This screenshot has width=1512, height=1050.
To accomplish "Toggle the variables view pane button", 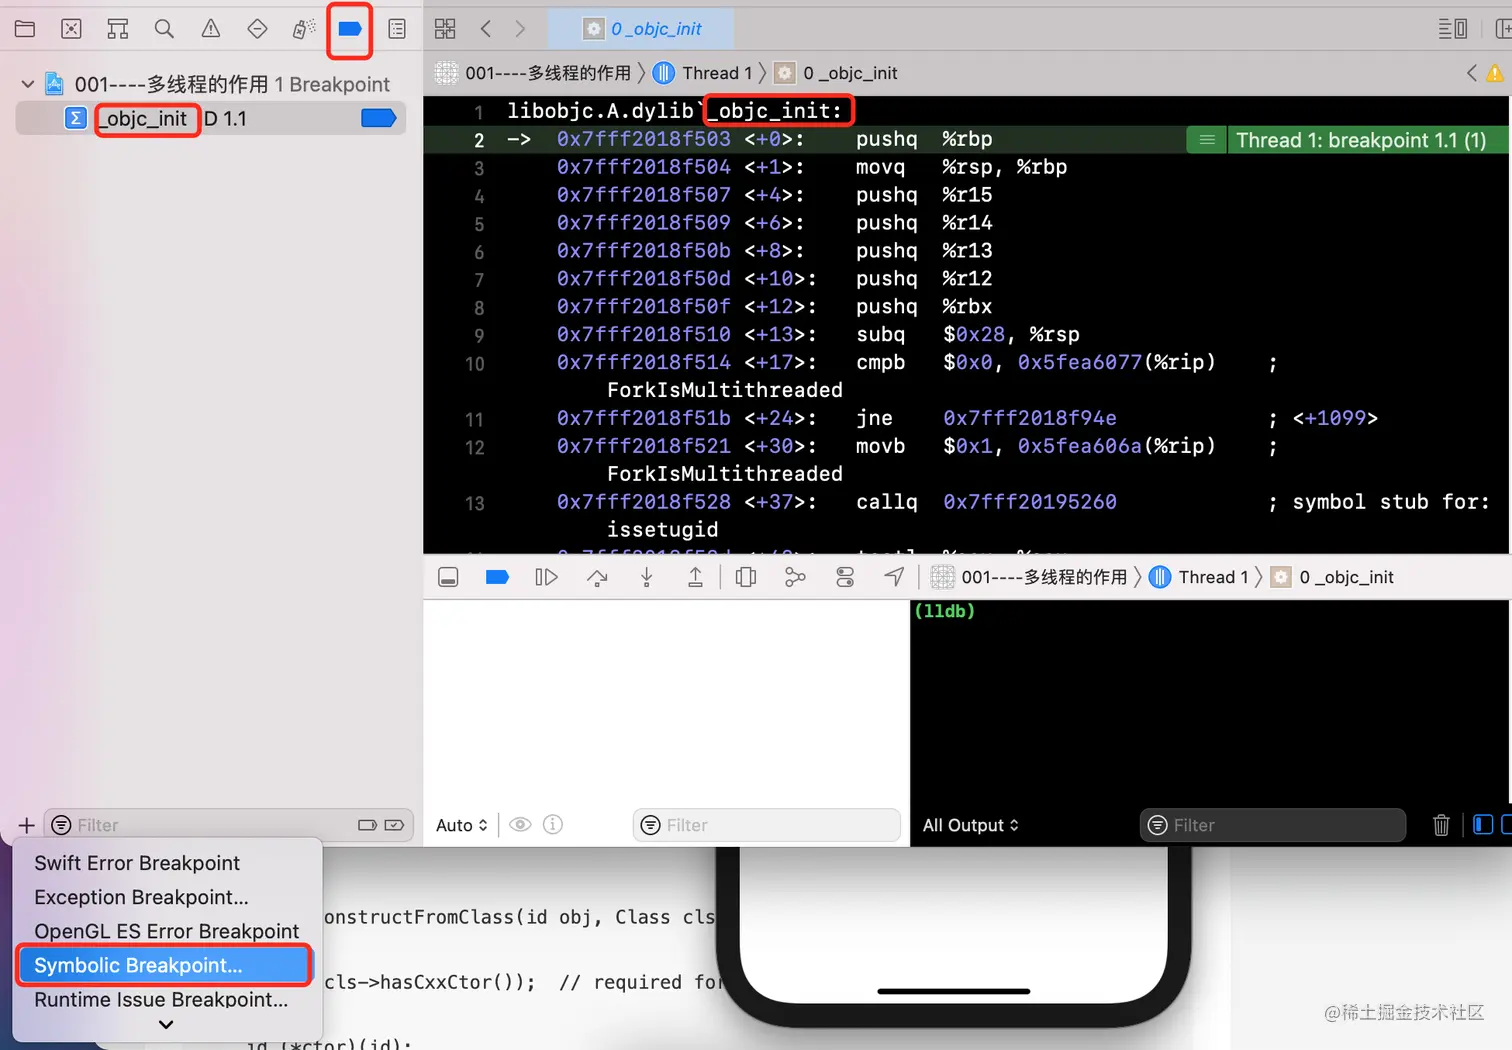I will [1483, 825].
